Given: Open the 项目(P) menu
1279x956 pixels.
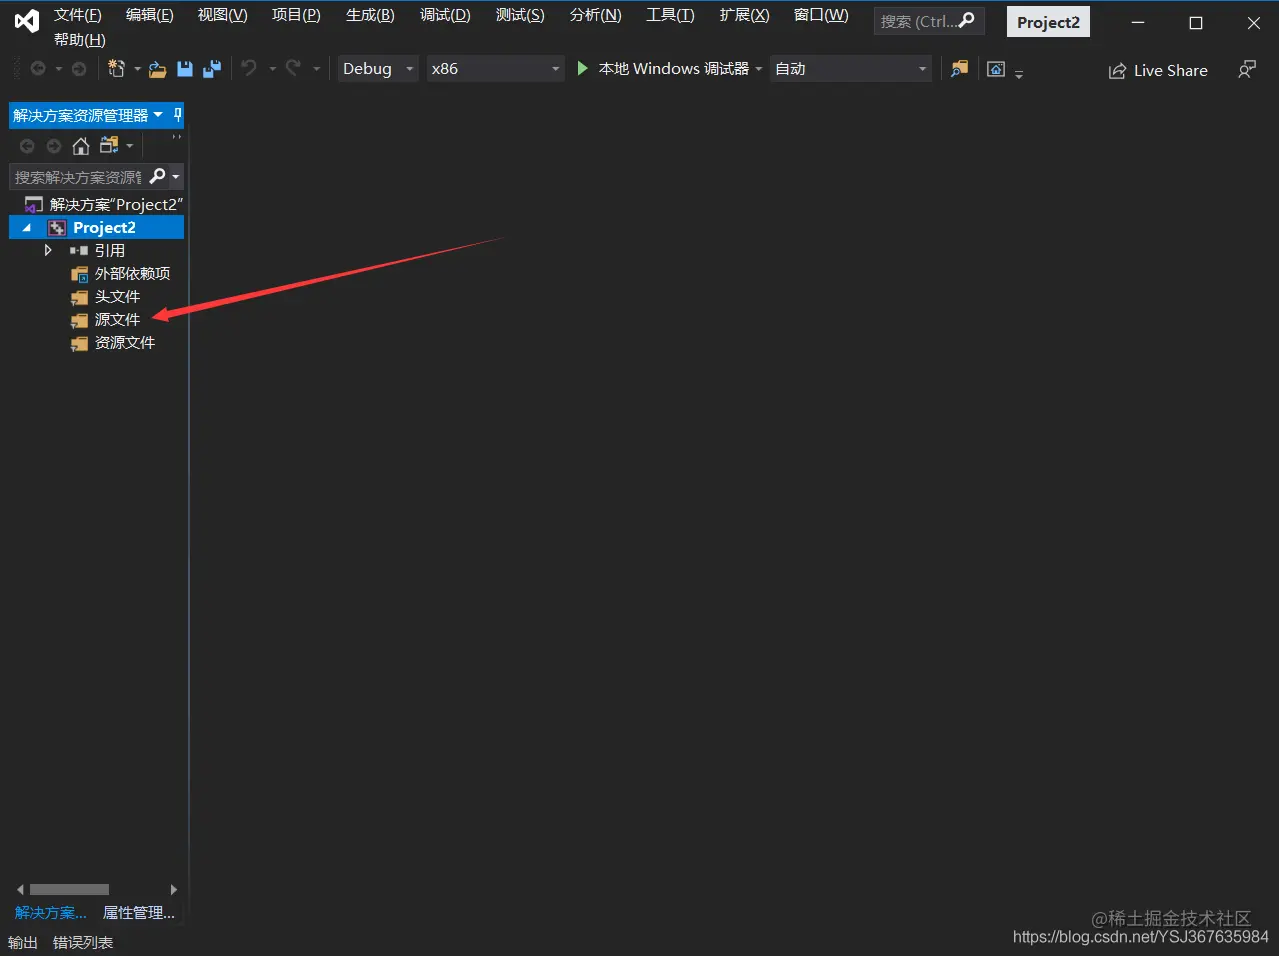Looking at the screenshot, I should click(296, 15).
